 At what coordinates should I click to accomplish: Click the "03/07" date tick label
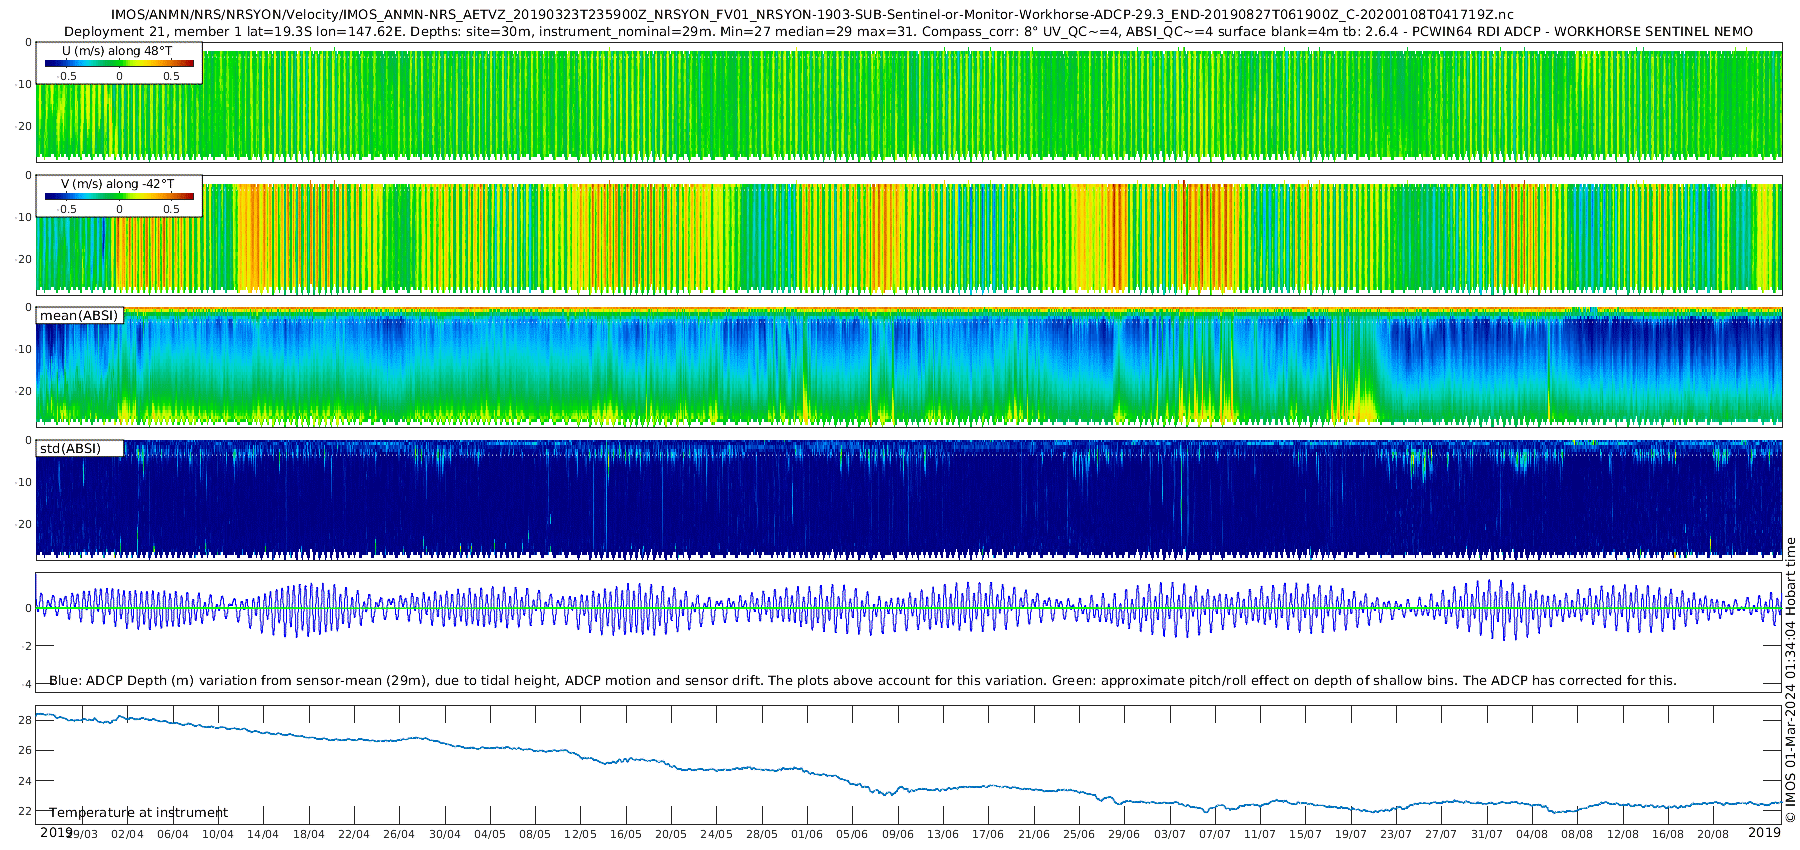coord(1170,834)
